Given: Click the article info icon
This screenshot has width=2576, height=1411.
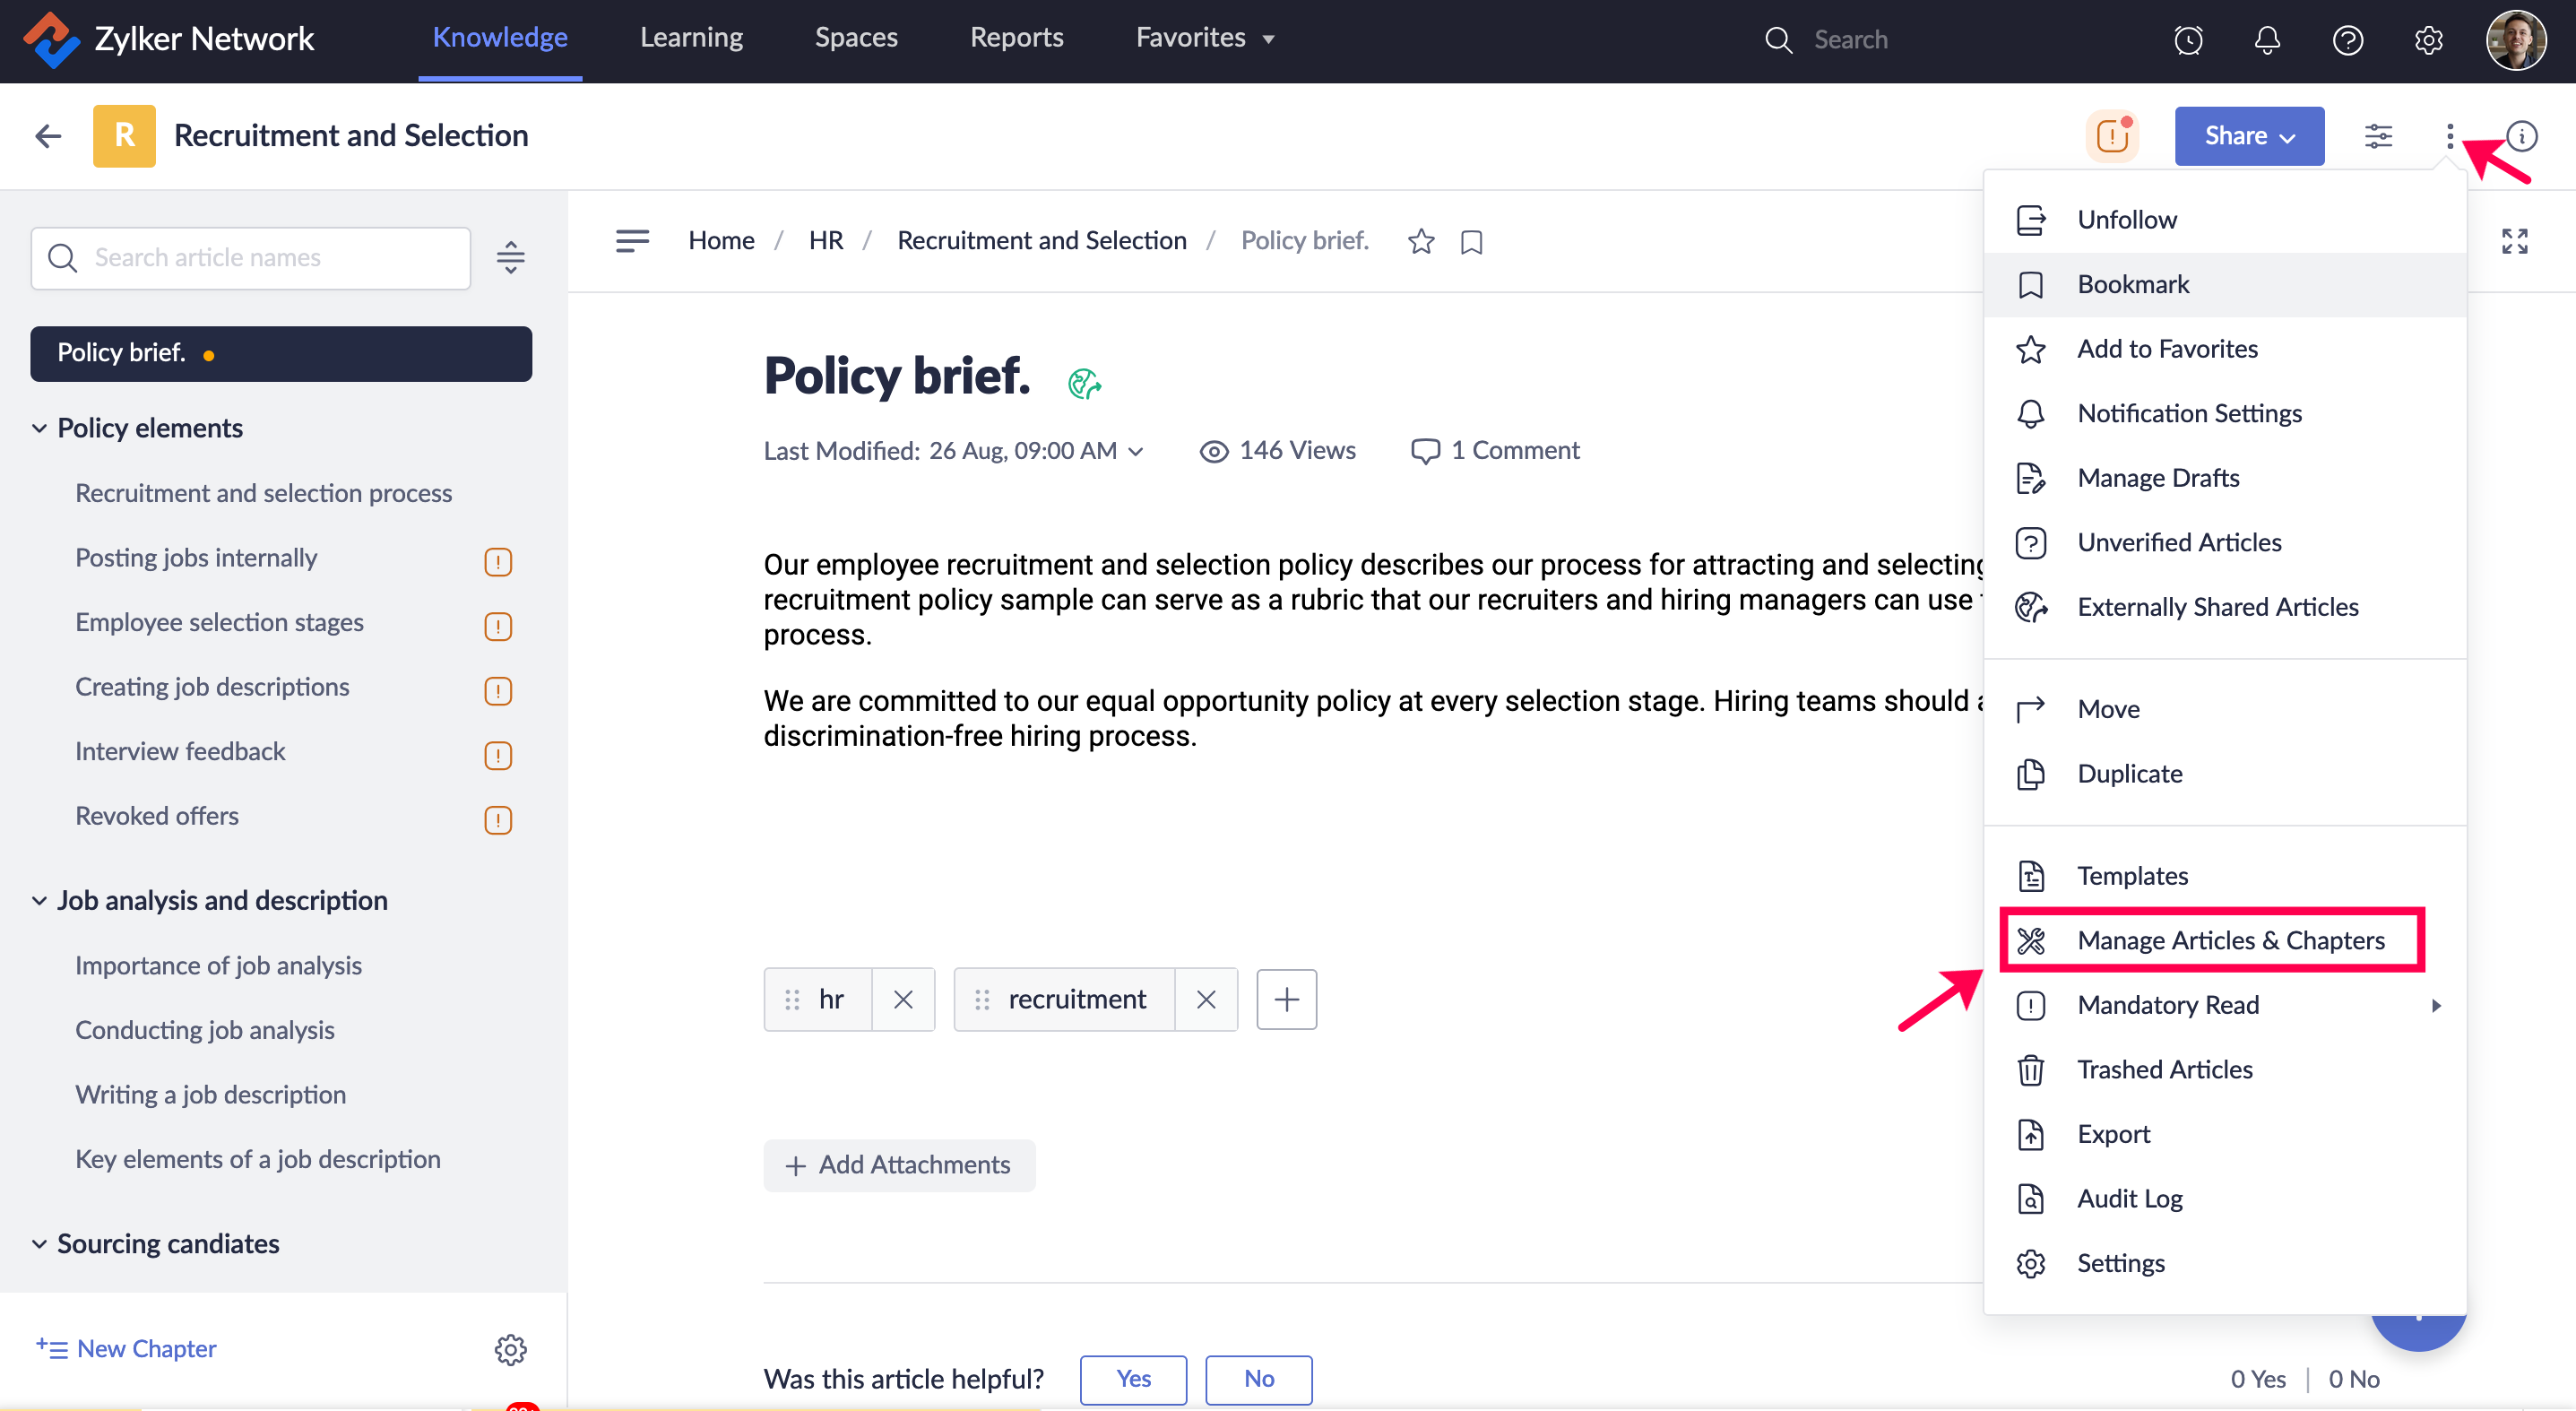Looking at the screenshot, I should click(2523, 136).
